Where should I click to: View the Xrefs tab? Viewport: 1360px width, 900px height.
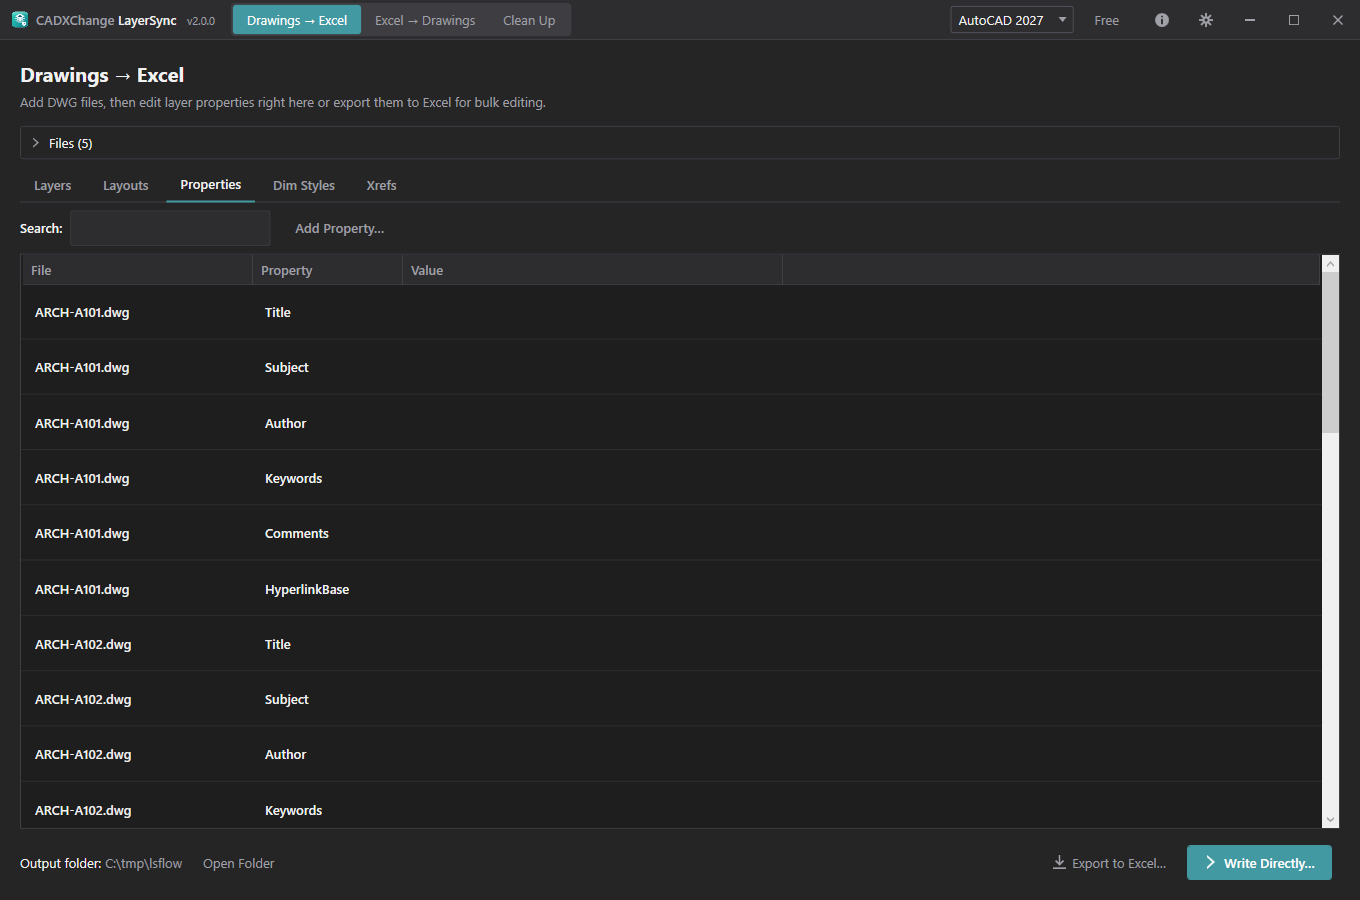[x=382, y=186]
